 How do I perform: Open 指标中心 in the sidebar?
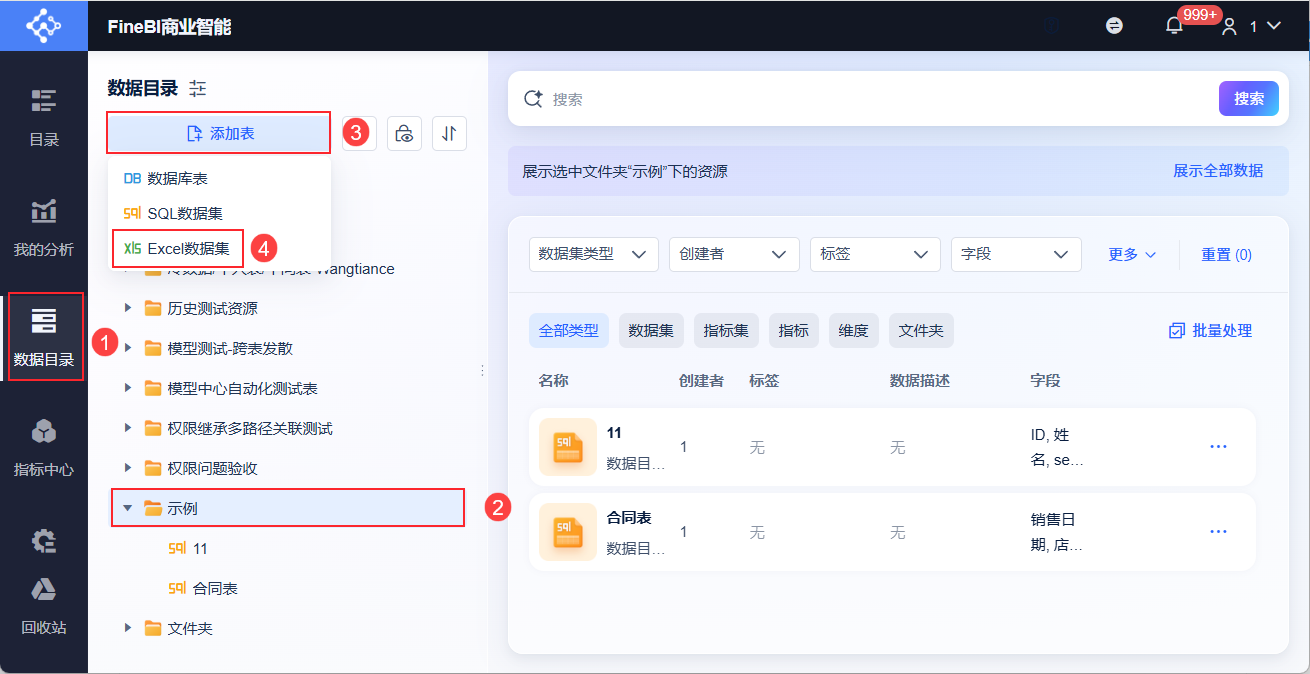(x=43, y=447)
